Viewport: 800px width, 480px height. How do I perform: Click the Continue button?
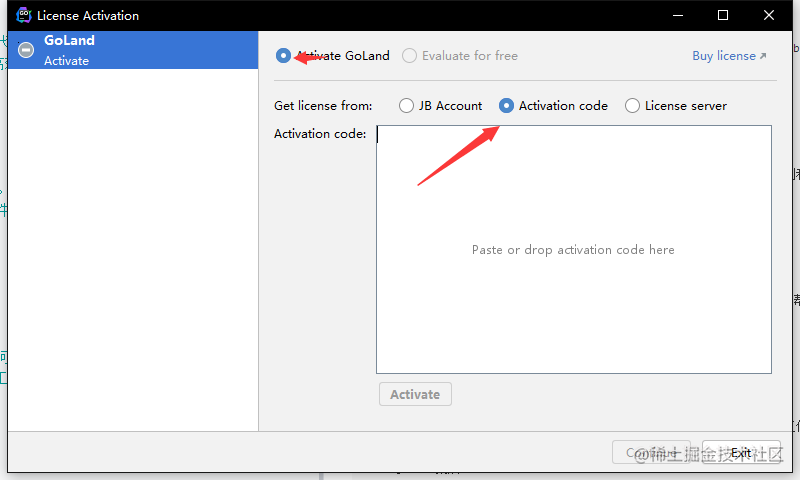tap(651, 452)
